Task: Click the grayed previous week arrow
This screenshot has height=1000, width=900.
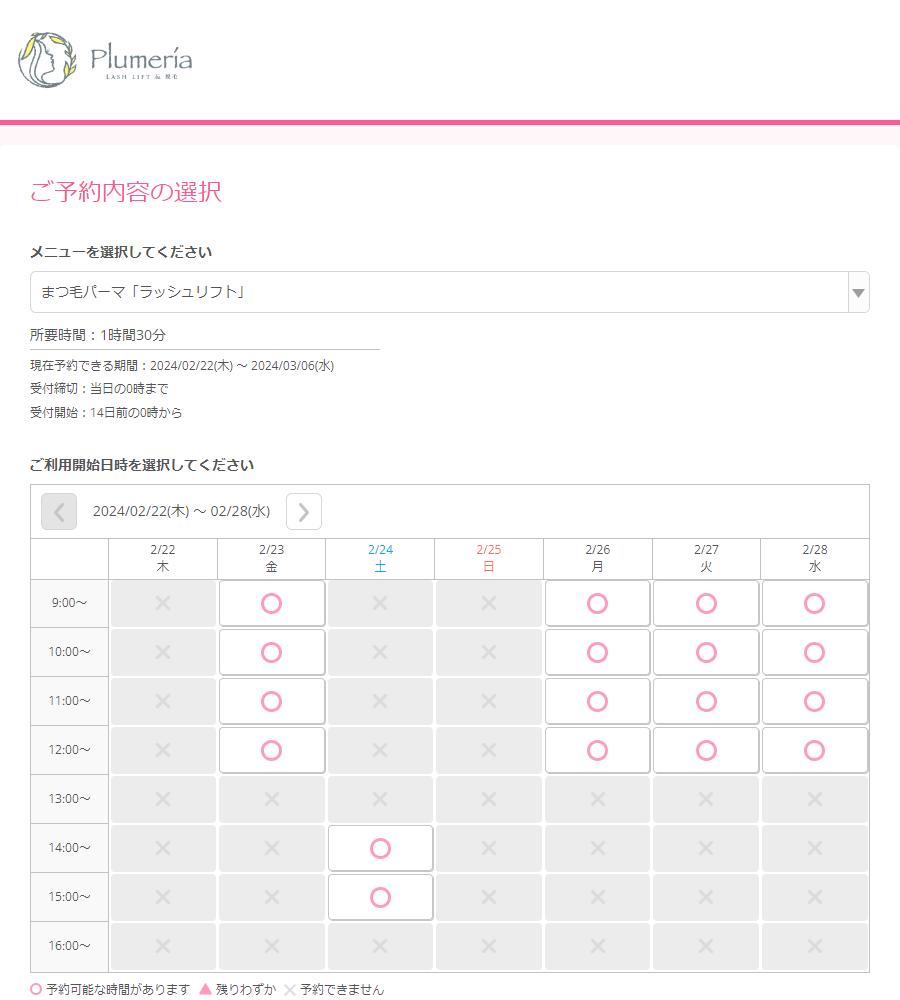Action: [x=59, y=512]
